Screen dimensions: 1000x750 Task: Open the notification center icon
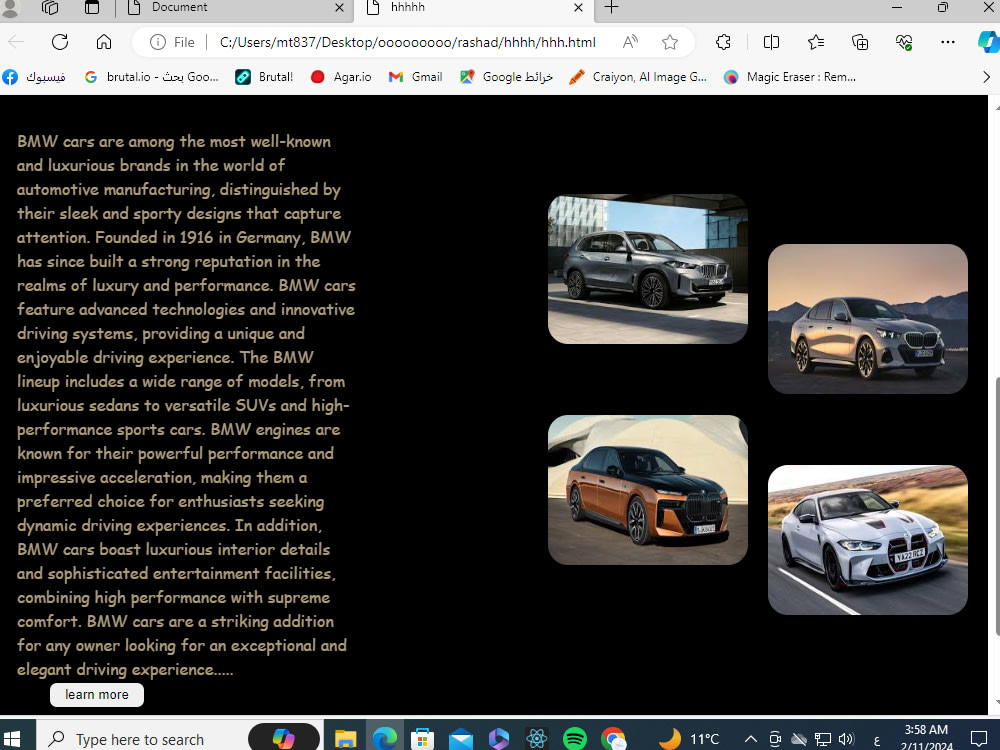tap(978, 739)
